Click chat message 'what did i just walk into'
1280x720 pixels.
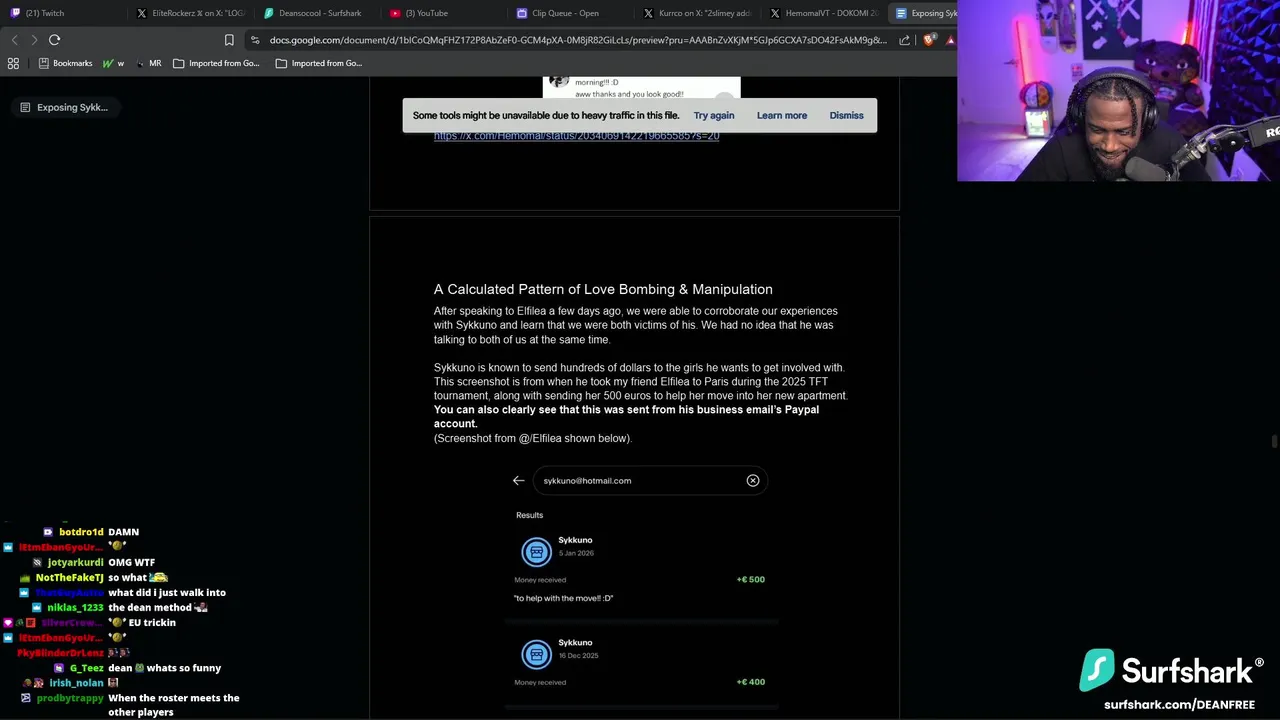coord(167,592)
